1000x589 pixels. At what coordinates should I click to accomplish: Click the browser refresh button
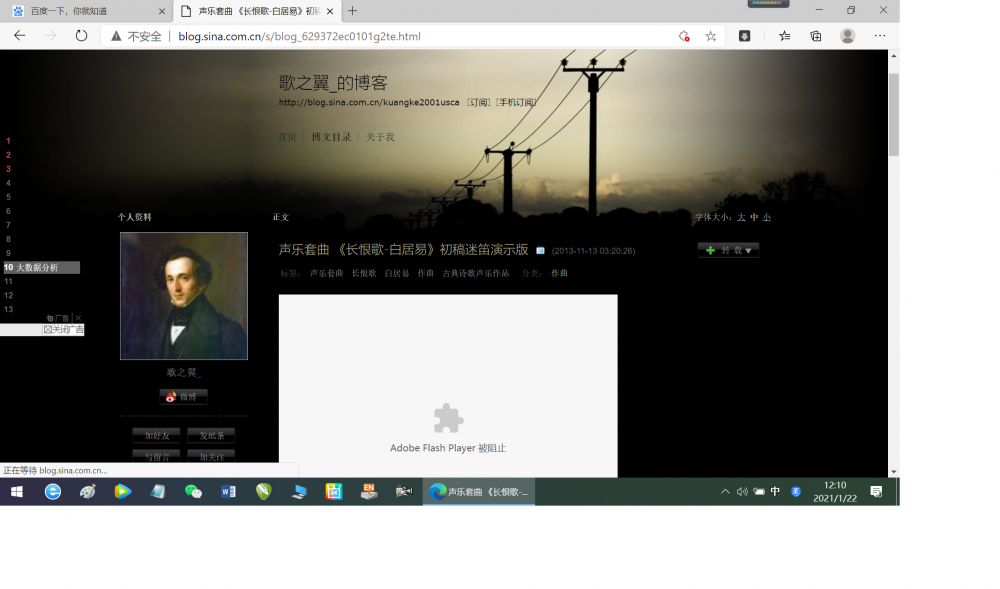pos(82,35)
